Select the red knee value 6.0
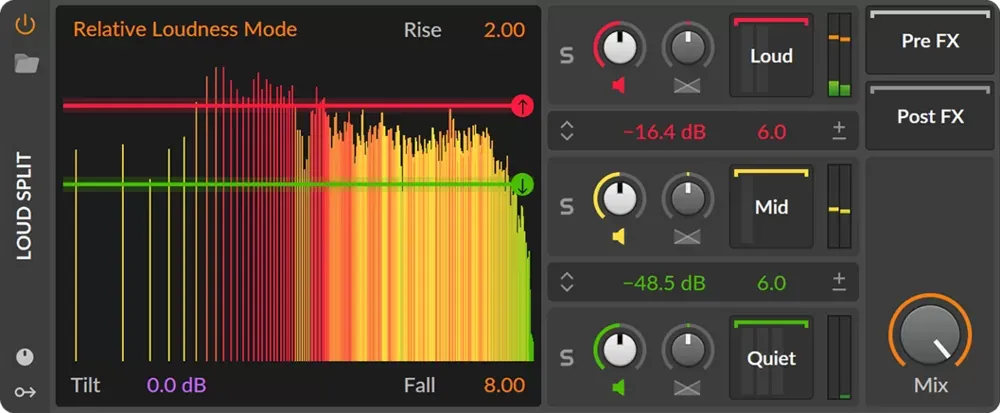Screen dimensions: 1000x413 [x=771, y=133]
